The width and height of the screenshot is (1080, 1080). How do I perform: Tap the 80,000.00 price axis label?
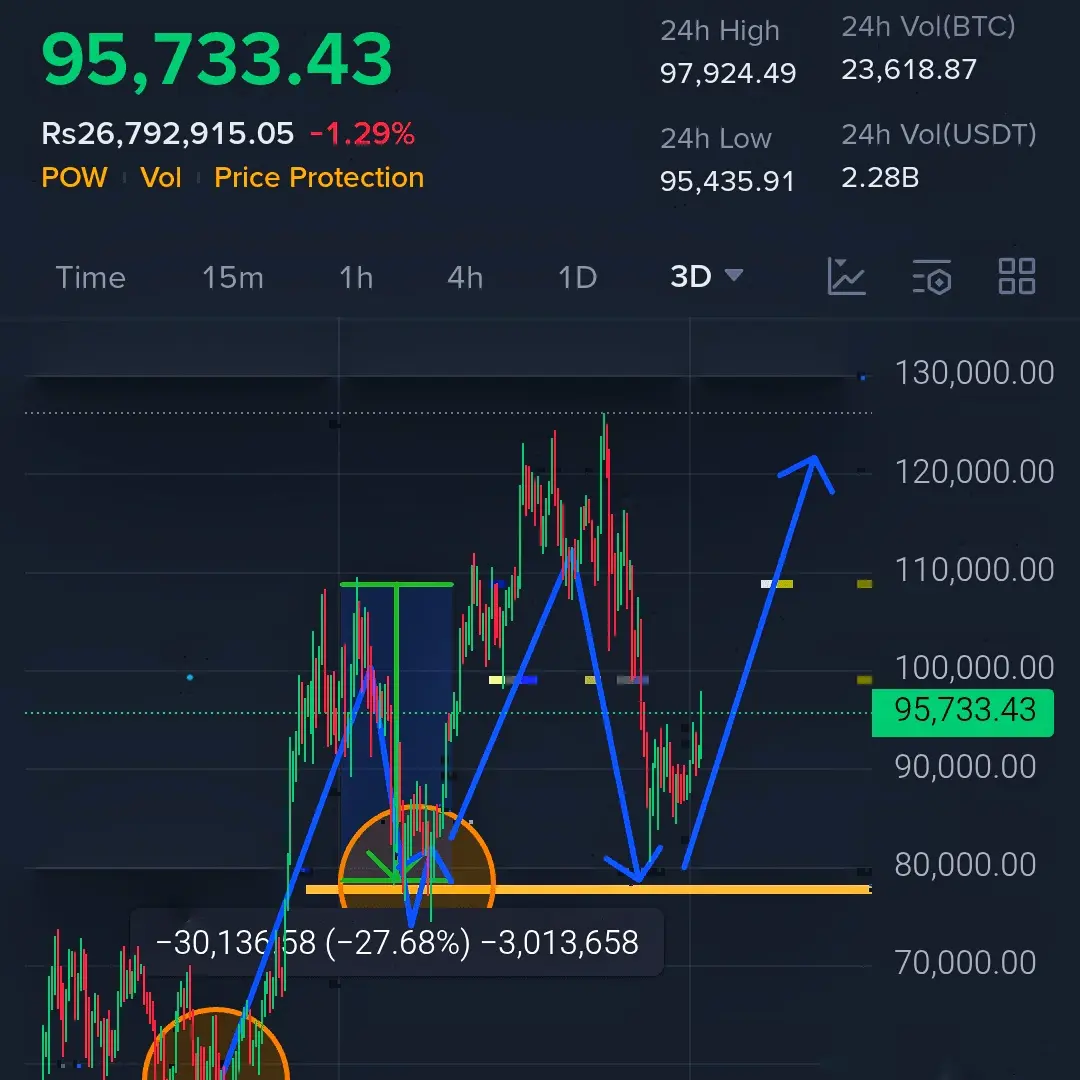(x=965, y=864)
